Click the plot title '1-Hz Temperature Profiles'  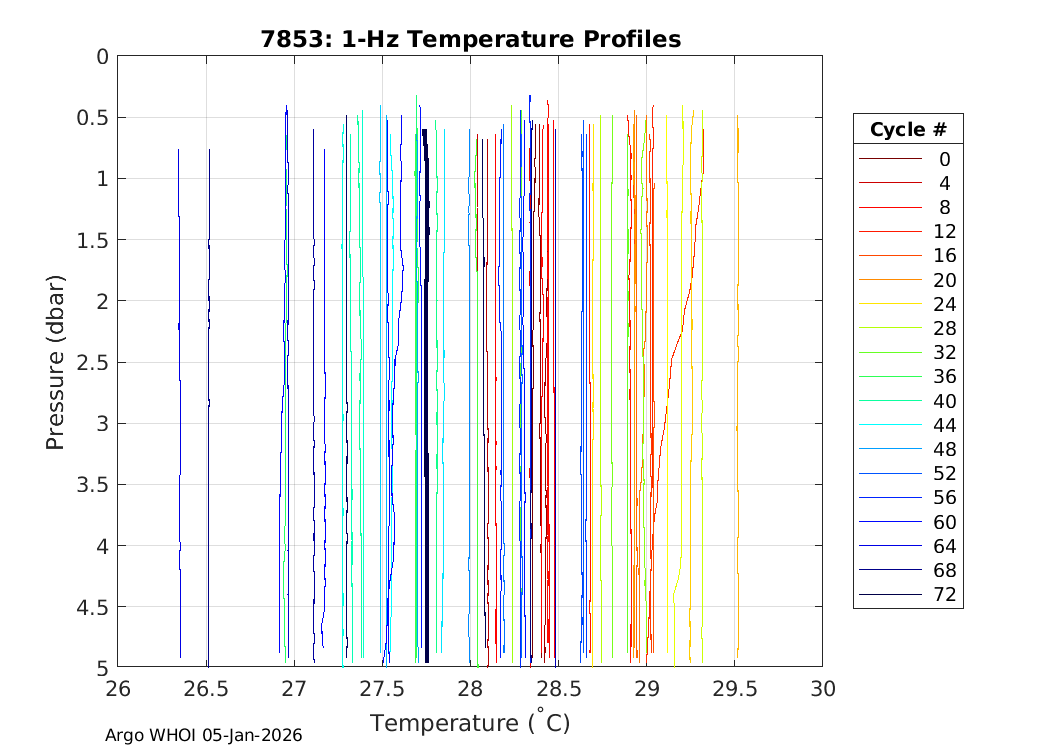coord(470,40)
